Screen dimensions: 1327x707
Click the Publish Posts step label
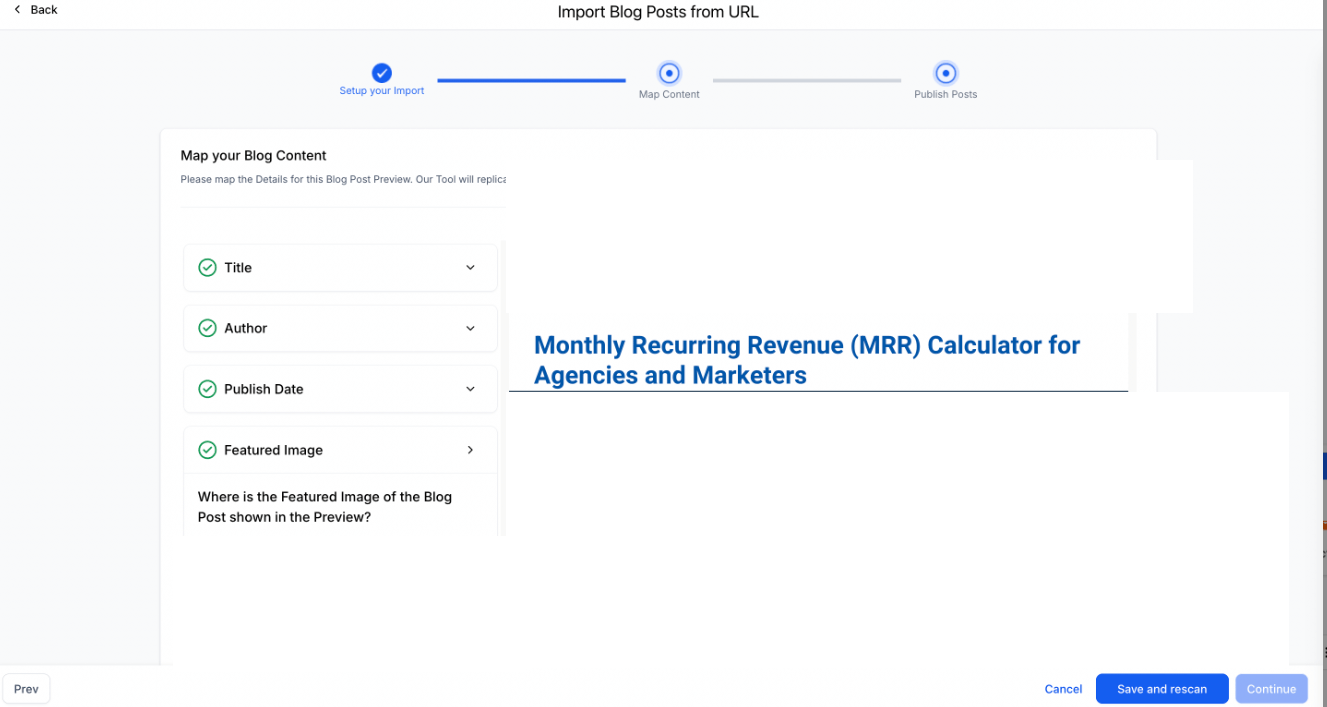[x=945, y=95]
